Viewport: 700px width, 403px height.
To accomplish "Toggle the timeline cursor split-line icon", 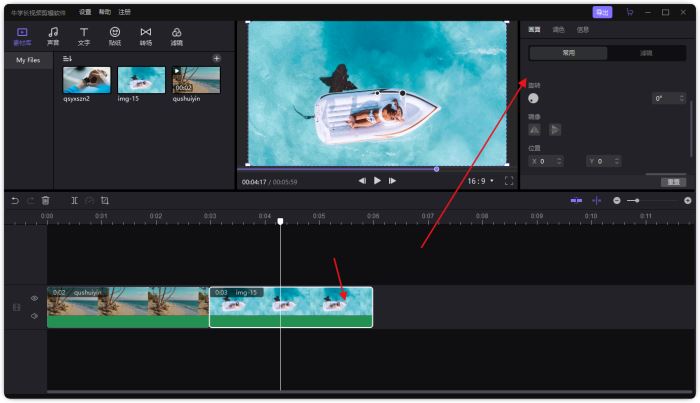I will (x=597, y=201).
